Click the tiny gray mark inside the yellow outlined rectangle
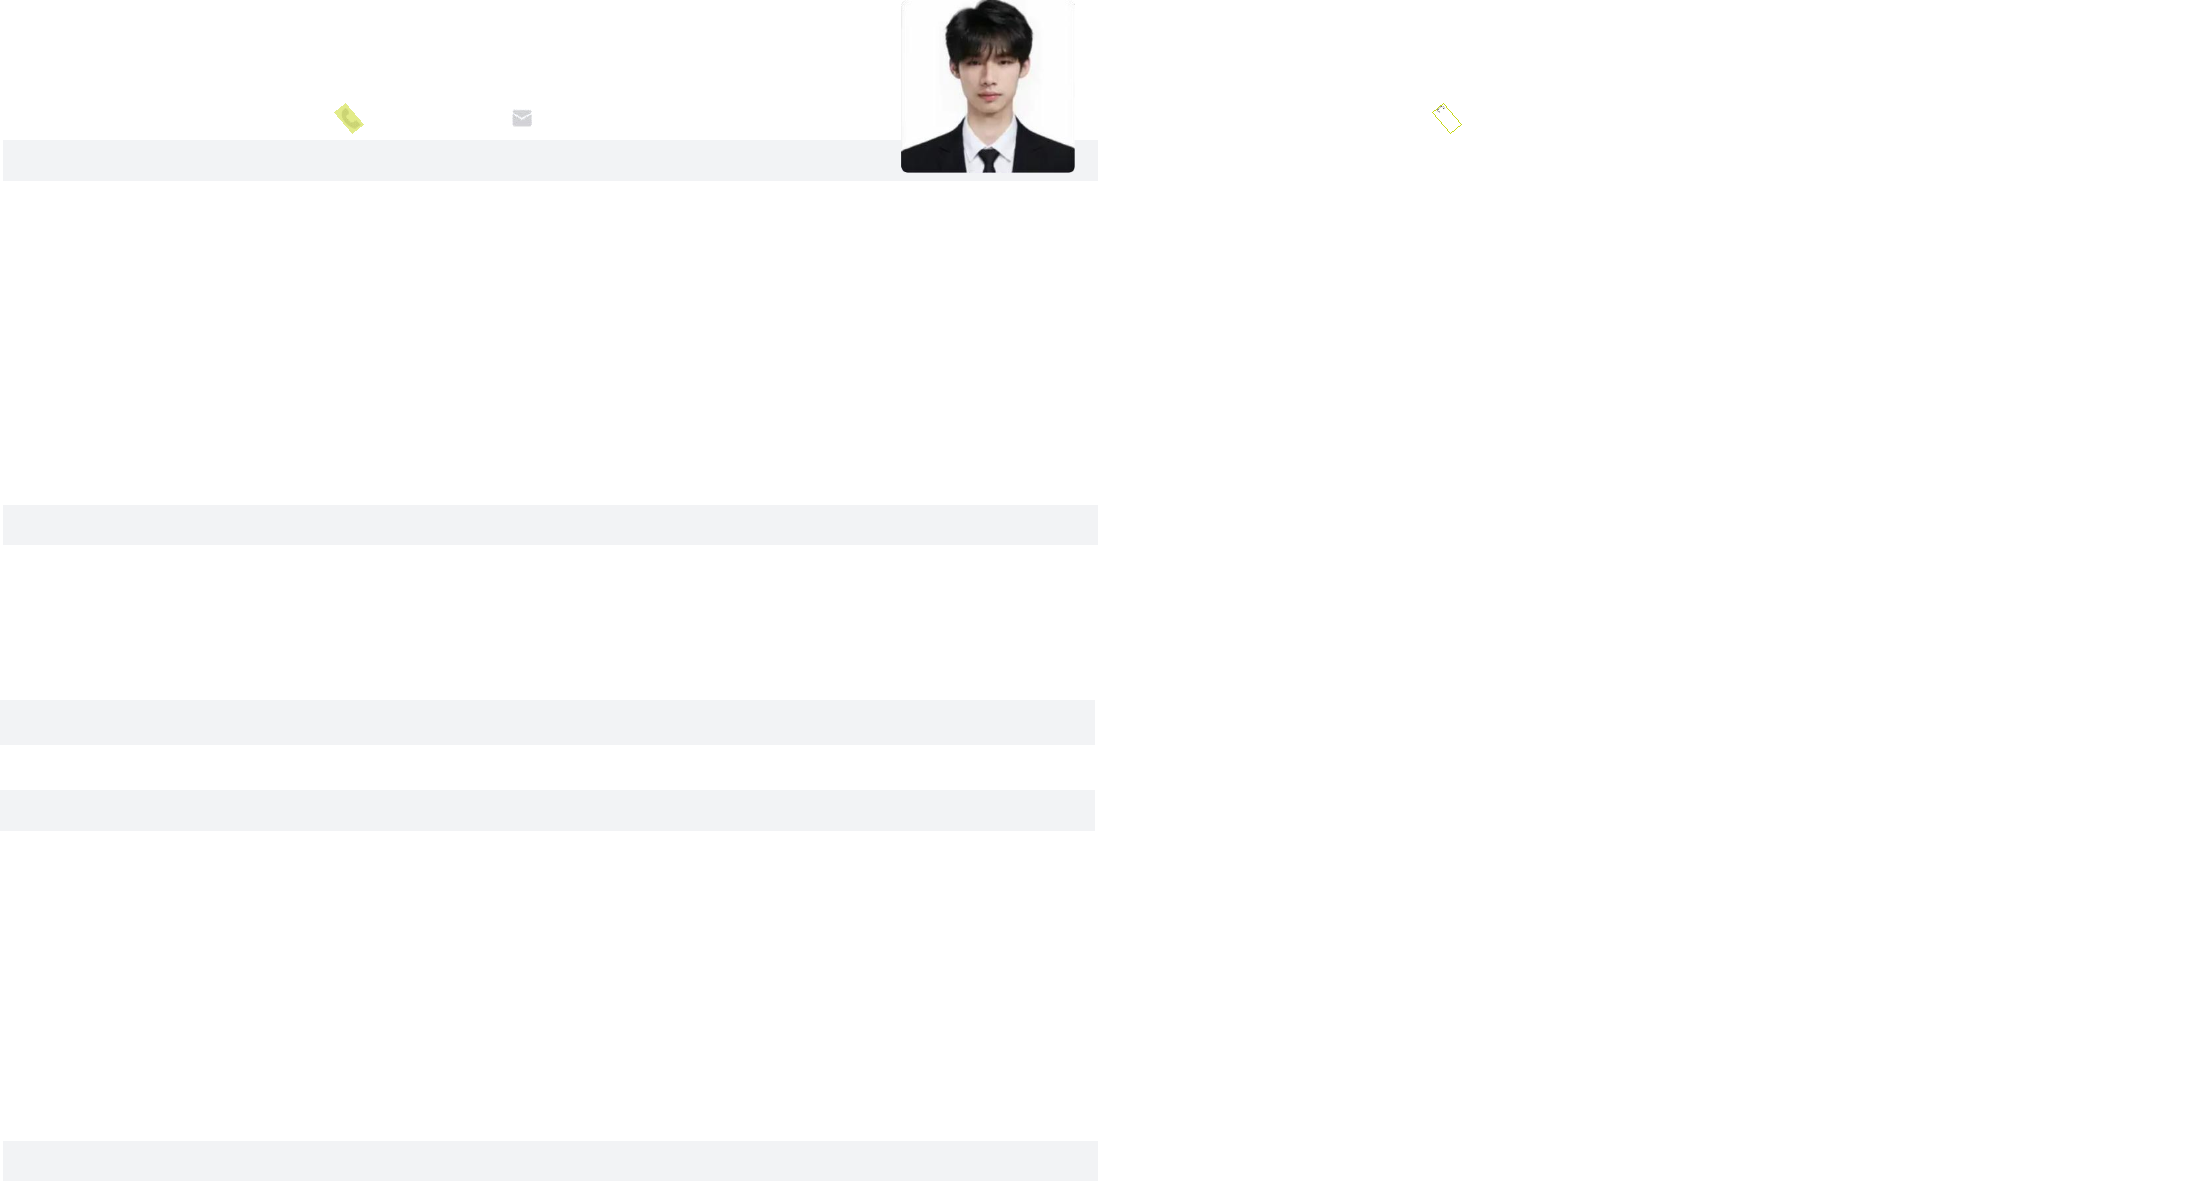Viewport: 2196px width, 1181px height. tap(1440, 109)
